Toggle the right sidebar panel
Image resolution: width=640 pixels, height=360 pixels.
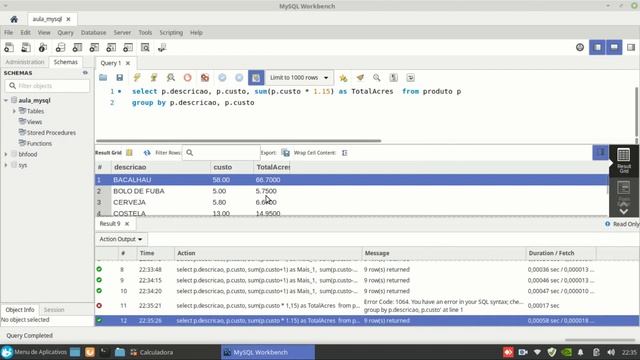(631, 47)
